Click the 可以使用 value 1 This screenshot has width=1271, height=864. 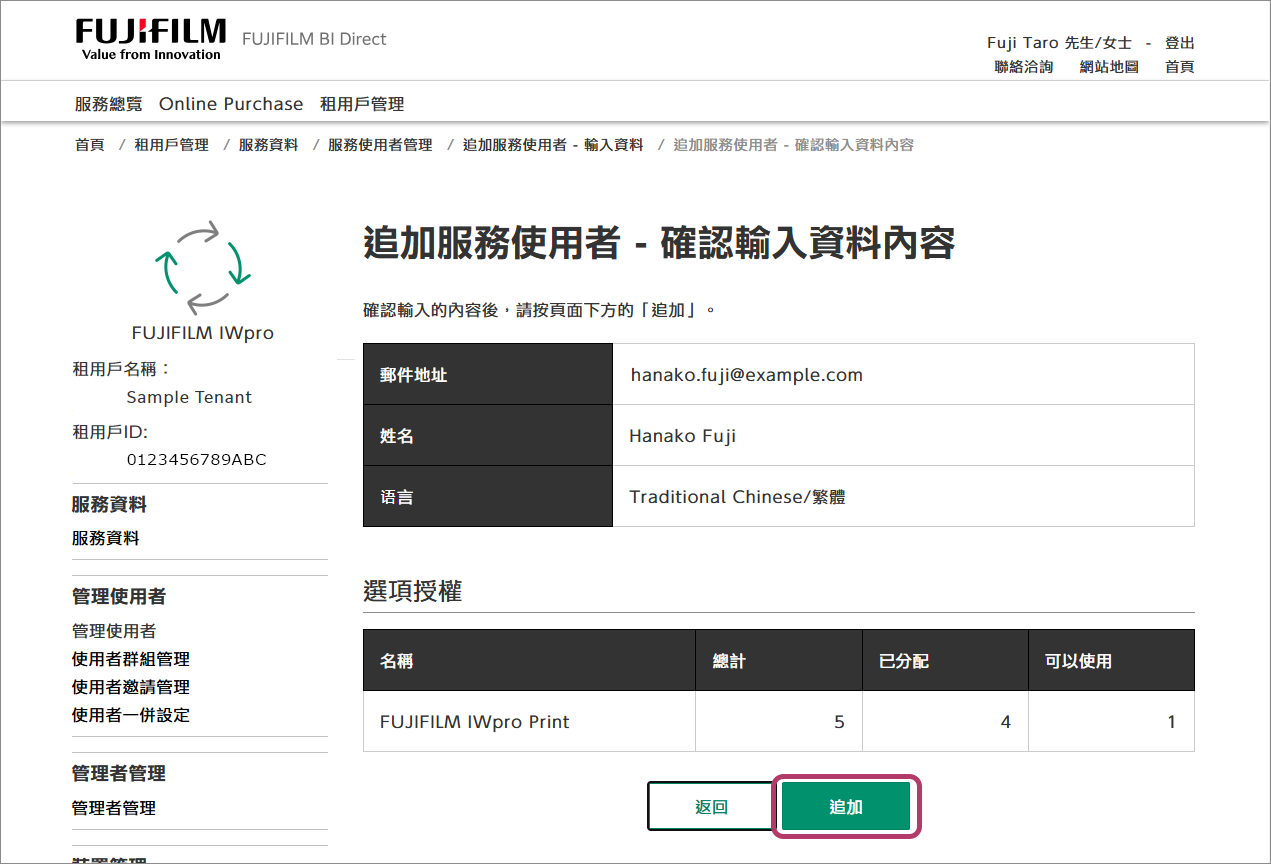1172,722
